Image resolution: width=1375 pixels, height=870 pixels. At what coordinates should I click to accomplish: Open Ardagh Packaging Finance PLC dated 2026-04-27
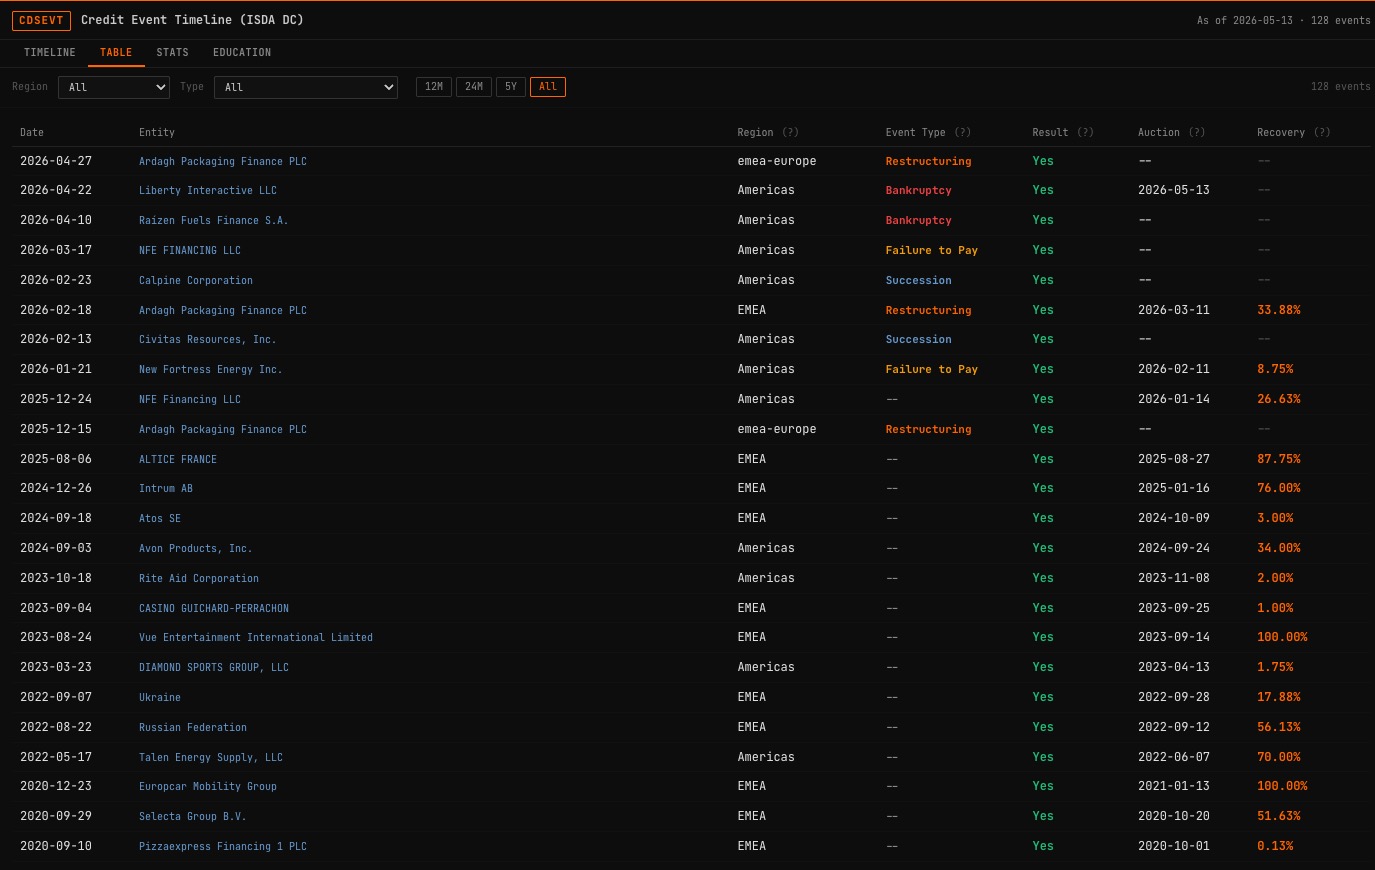point(223,161)
